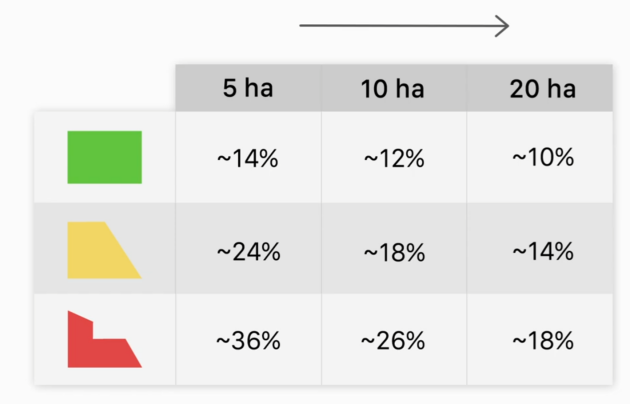Select the ~24% cell in the yellow row
This screenshot has width=630, height=404.
[248, 250]
